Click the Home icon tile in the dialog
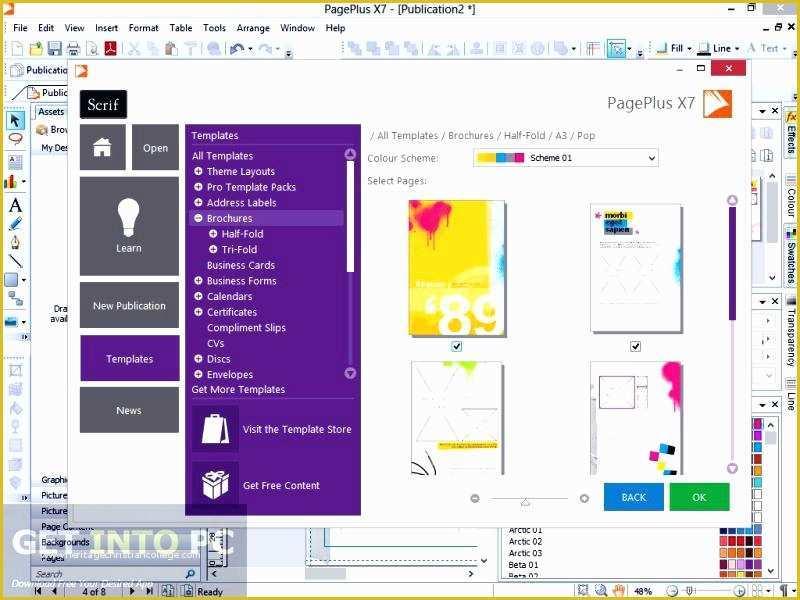The image size is (800, 600). click(103, 147)
